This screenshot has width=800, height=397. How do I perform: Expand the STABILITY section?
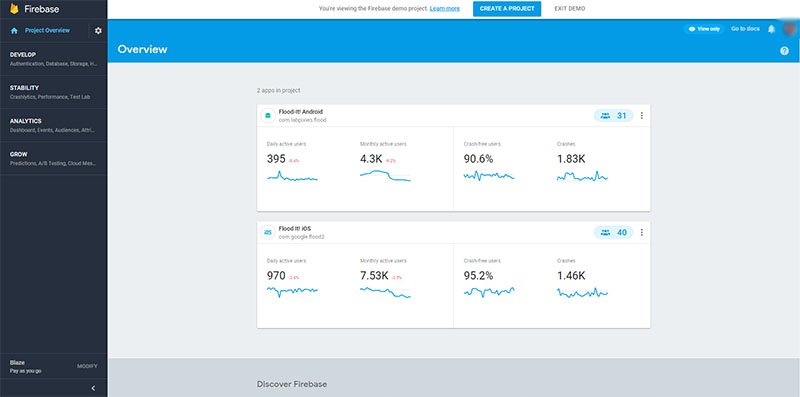pos(54,92)
